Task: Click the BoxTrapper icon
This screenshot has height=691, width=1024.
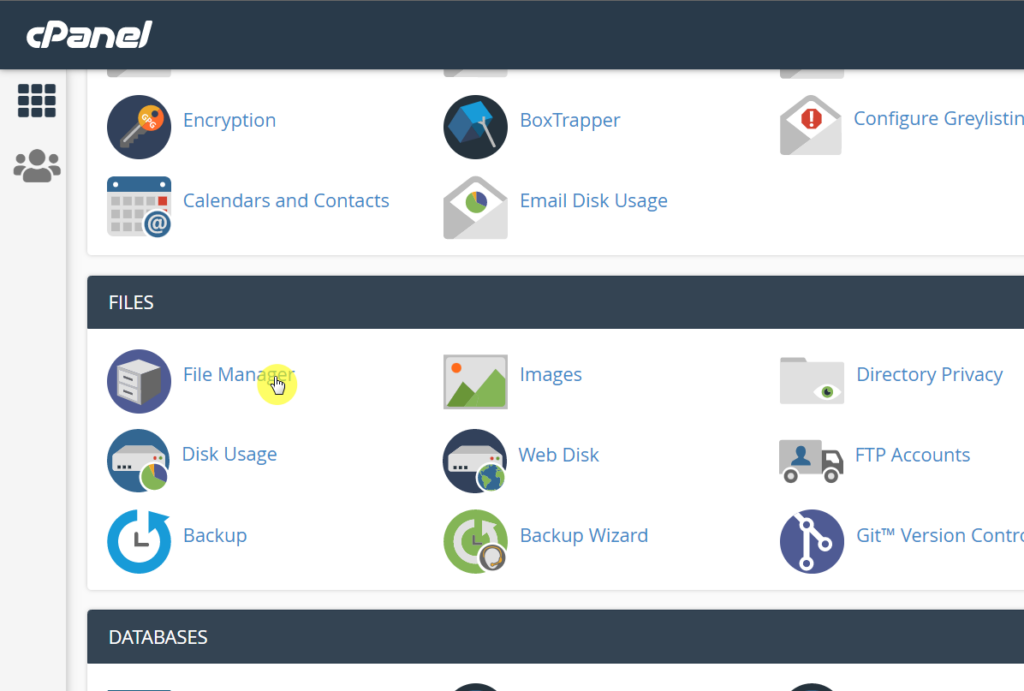Action: 475,127
